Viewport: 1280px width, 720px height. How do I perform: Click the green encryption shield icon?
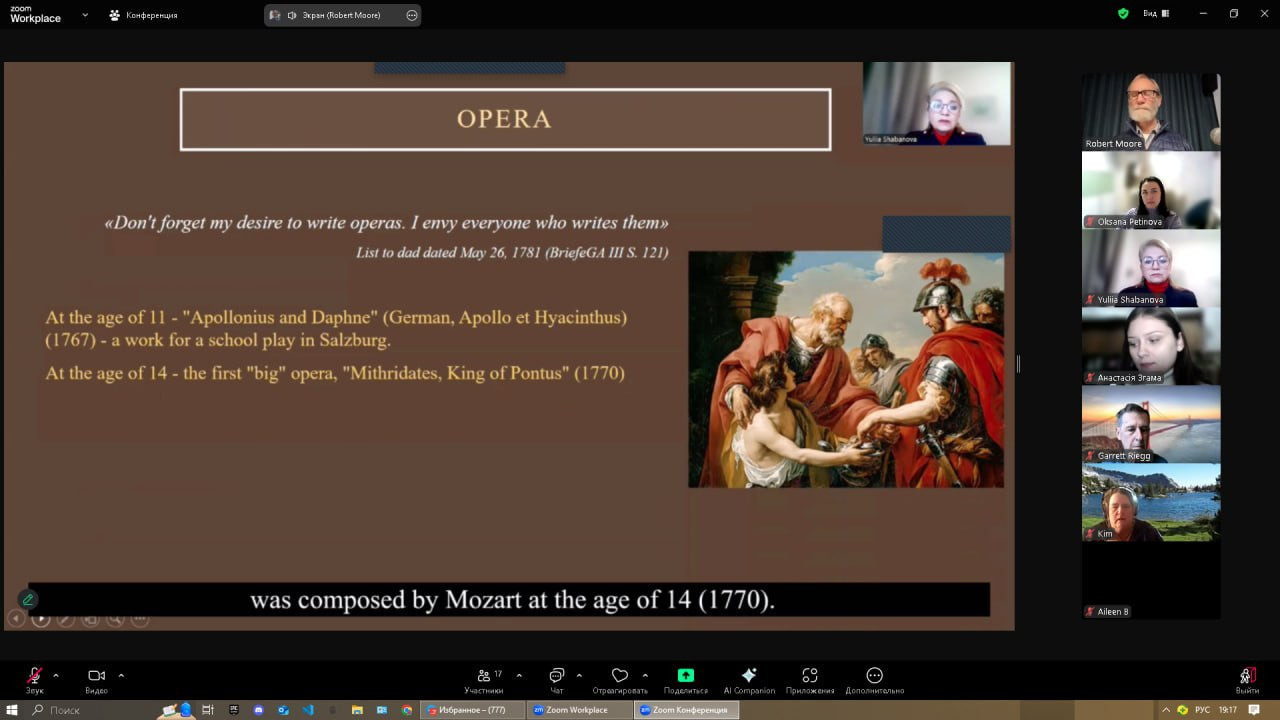[1123, 14]
